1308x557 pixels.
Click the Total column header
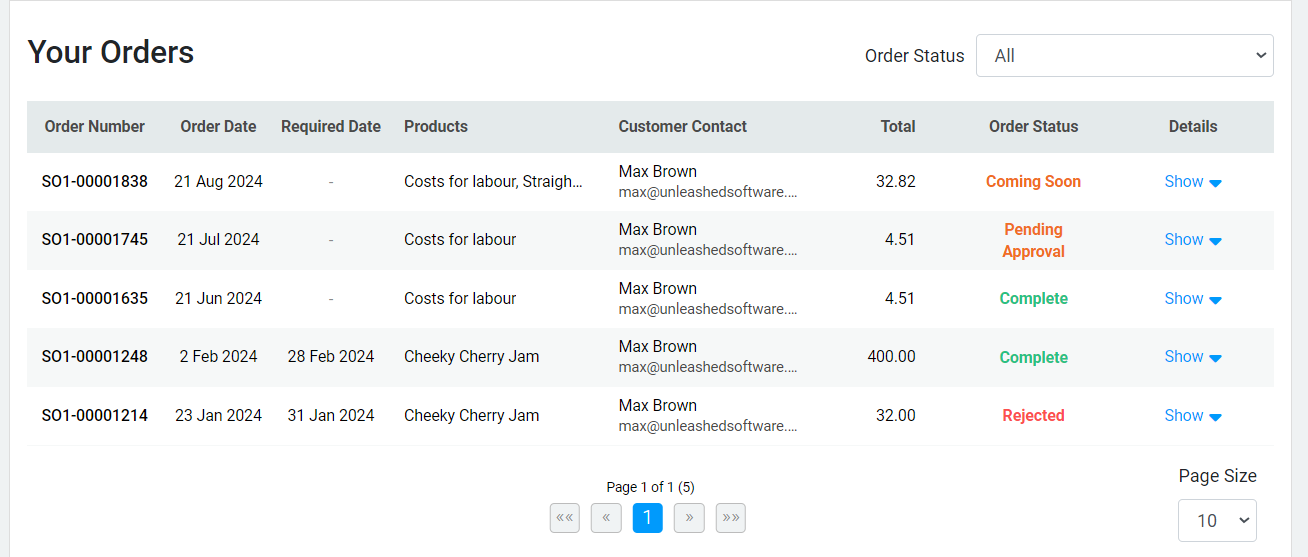click(898, 127)
